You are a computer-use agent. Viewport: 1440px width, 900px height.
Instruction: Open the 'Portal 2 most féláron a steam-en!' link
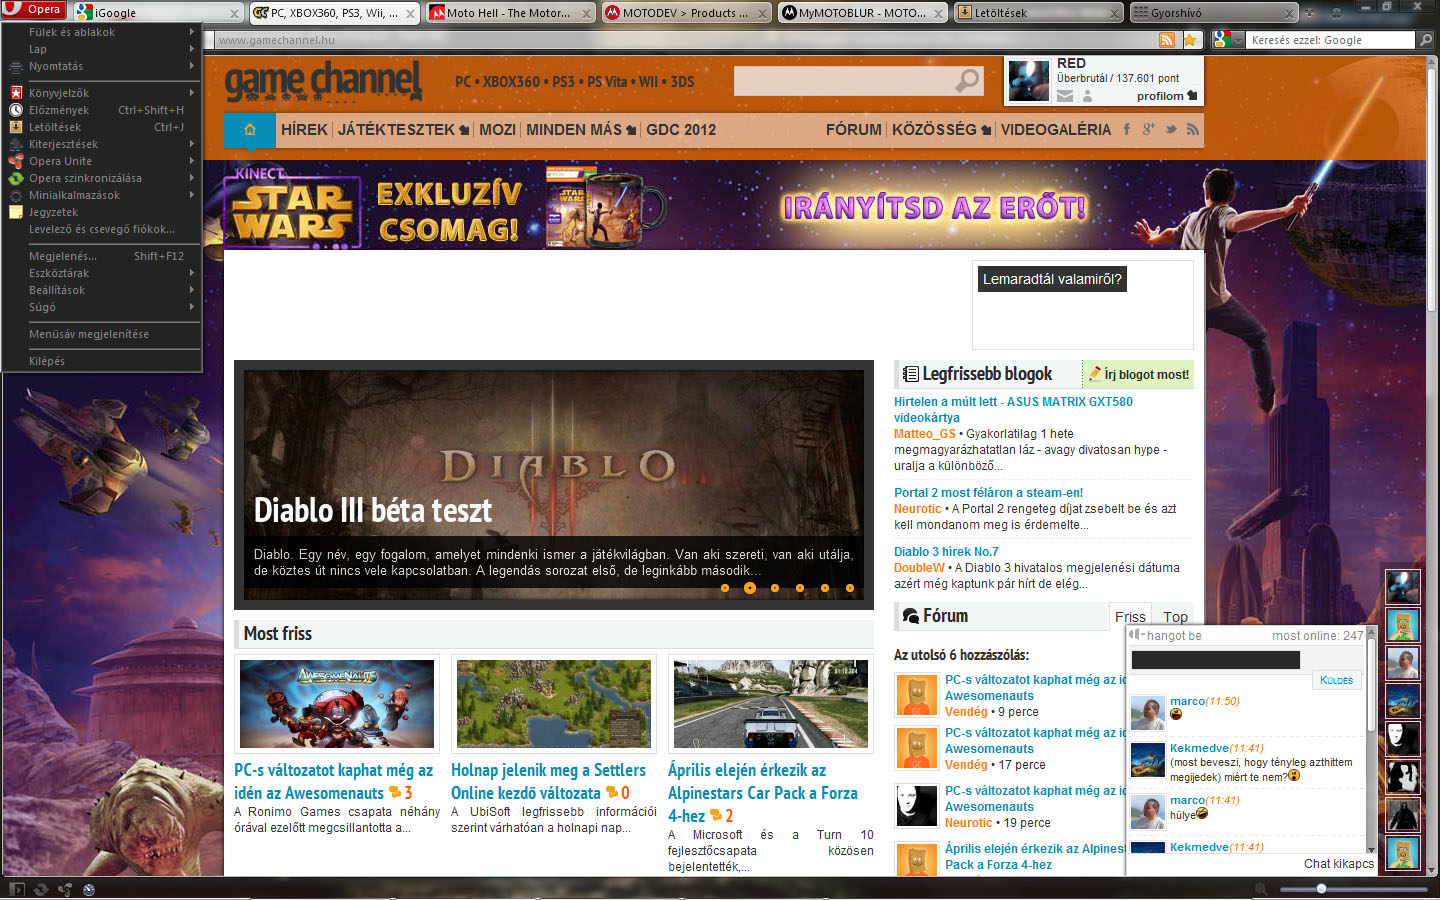(x=988, y=493)
